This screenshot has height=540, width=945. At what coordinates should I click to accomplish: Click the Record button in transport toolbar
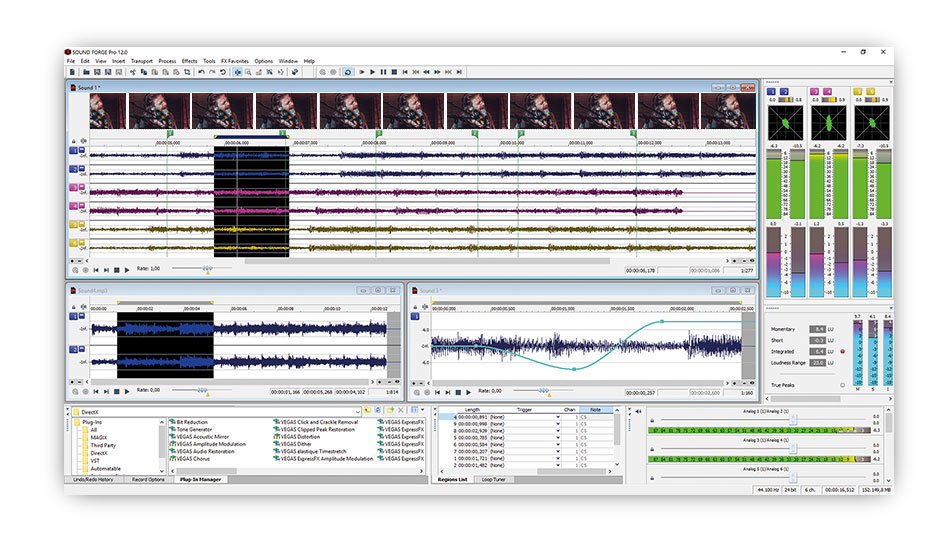click(x=333, y=72)
